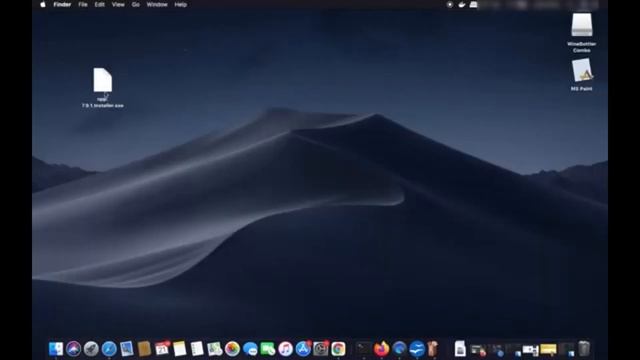The height and width of the screenshot is (360, 640).
Task: Open Finder from the Dock
Action: (56, 349)
